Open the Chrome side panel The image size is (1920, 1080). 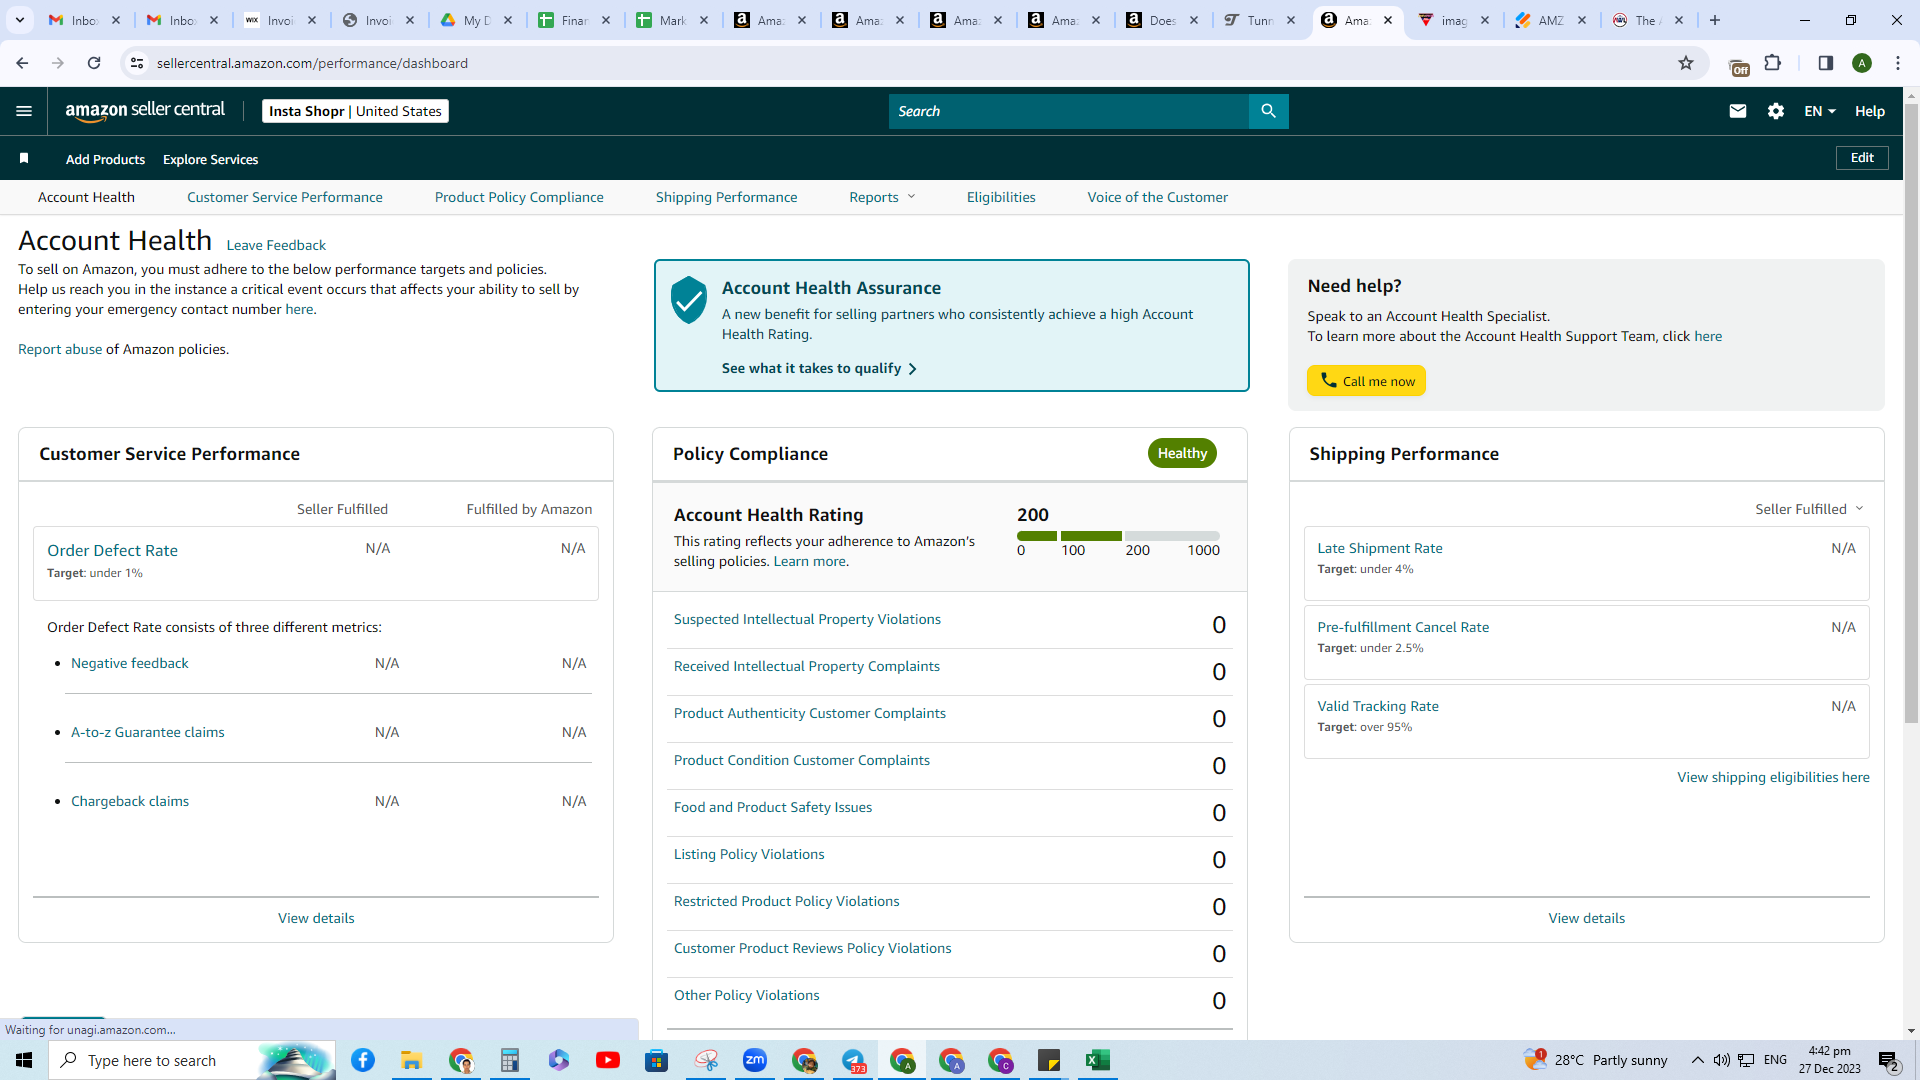coord(1825,63)
